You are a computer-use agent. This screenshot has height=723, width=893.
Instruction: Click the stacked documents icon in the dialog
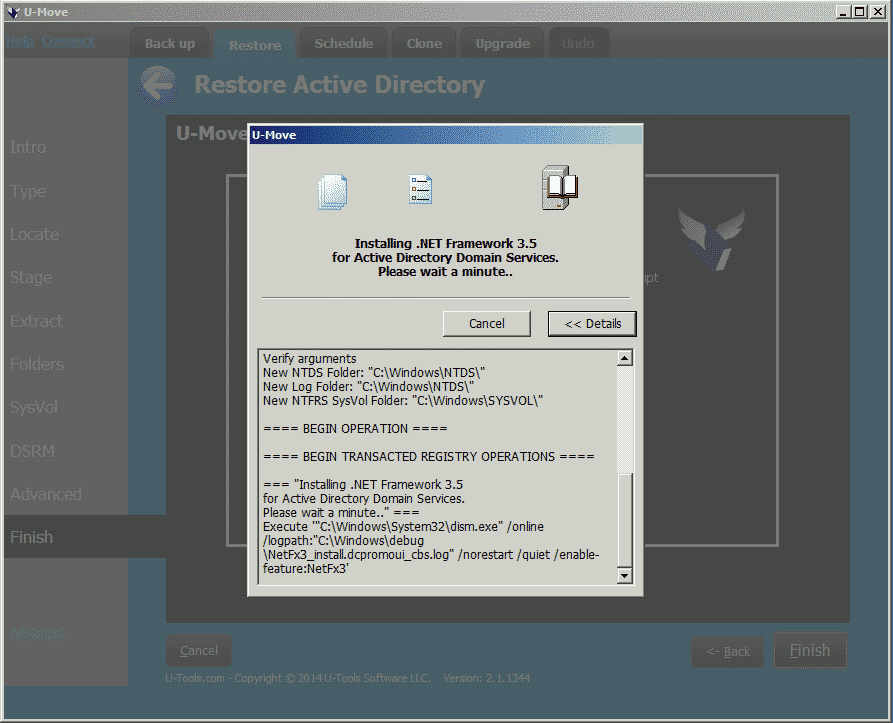(x=333, y=192)
